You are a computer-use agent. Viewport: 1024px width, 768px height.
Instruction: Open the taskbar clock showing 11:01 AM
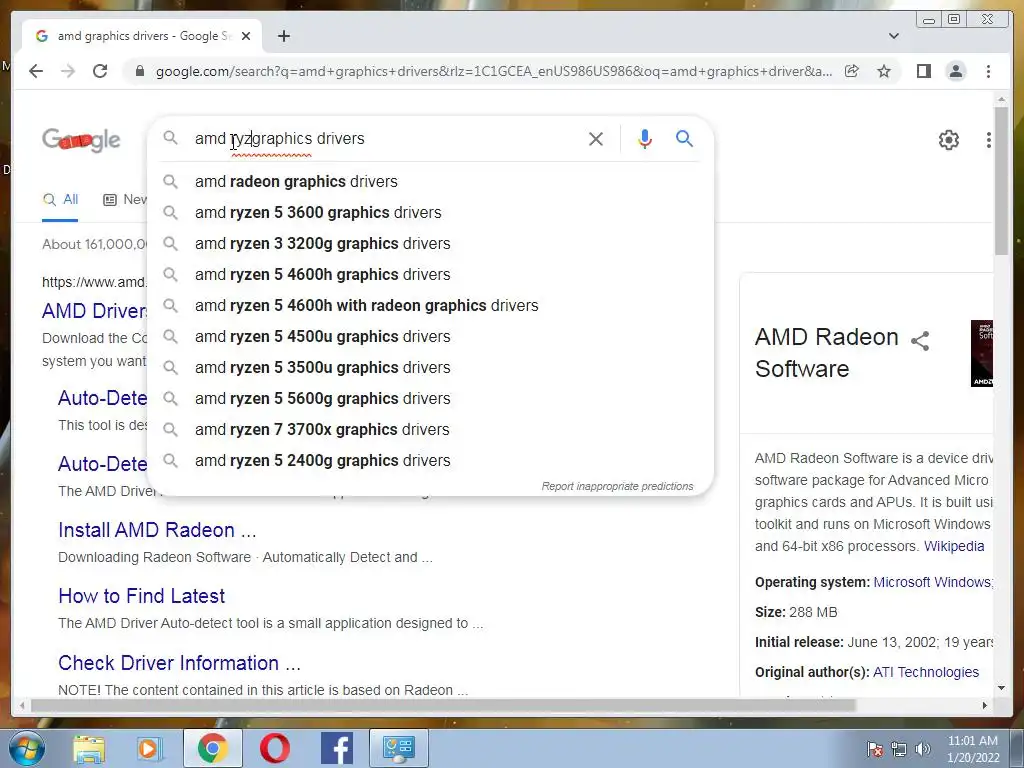(972, 749)
